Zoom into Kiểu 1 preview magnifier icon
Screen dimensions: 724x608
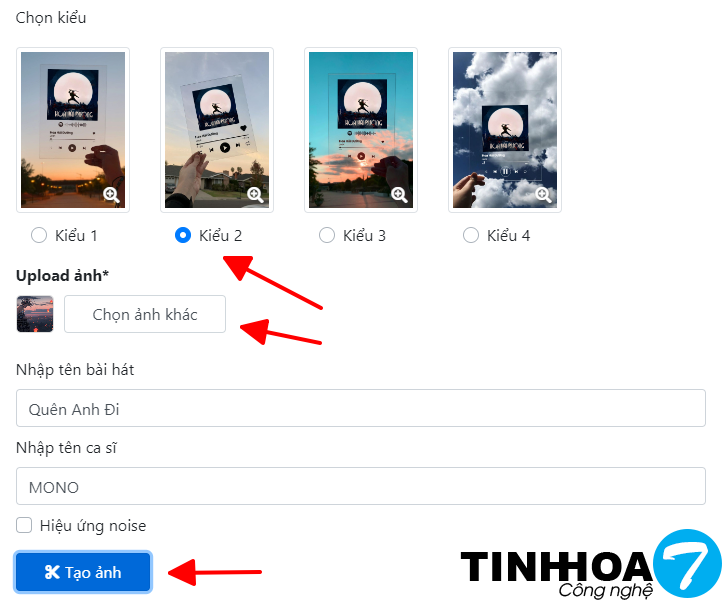click(111, 195)
